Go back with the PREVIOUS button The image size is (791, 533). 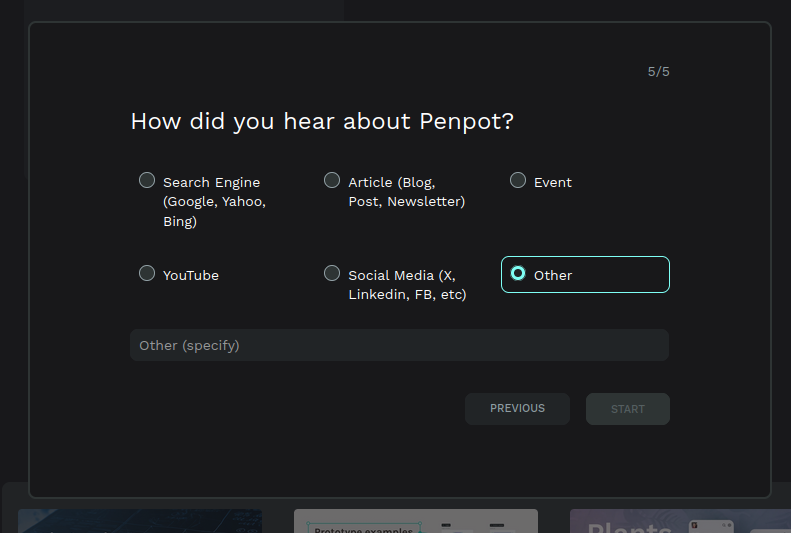click(x=518, y=409)
